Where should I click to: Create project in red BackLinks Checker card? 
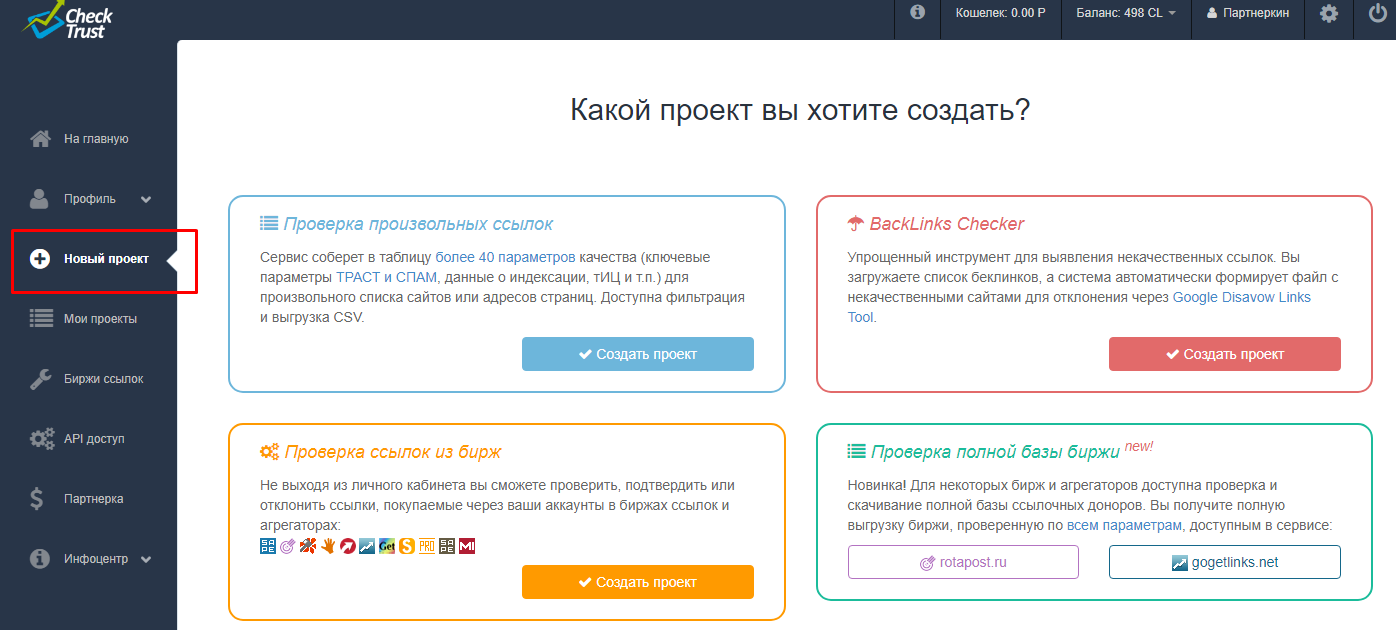coord(1225,354)
